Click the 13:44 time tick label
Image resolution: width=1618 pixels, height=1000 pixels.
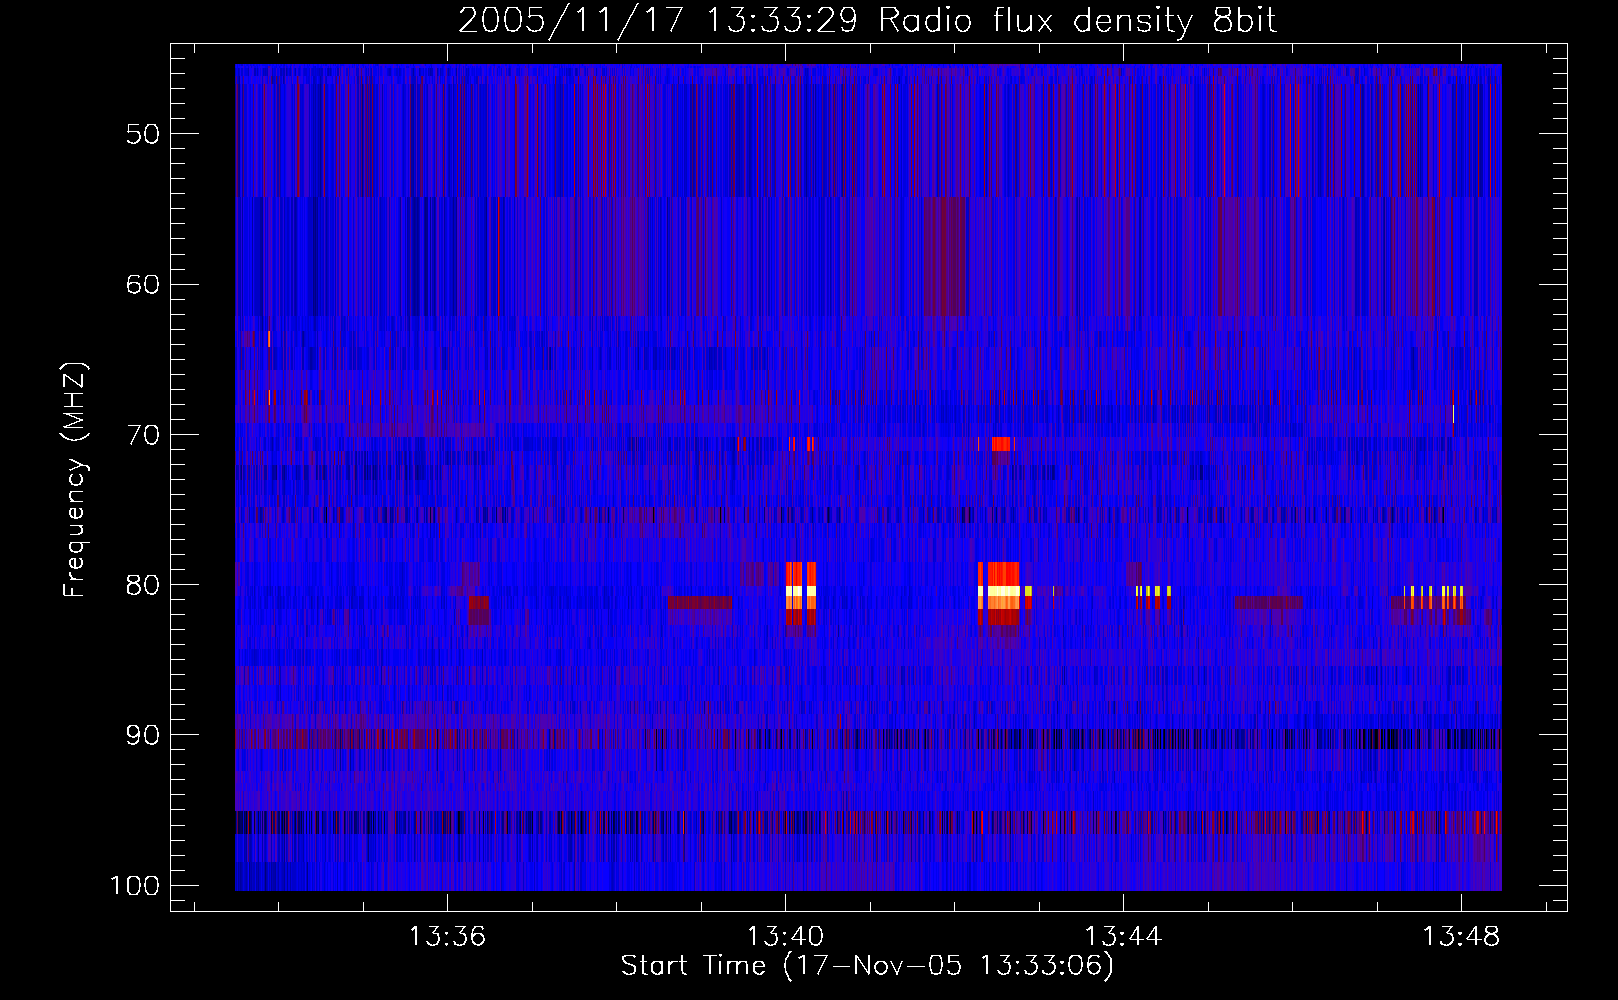tap(1123, 937)
